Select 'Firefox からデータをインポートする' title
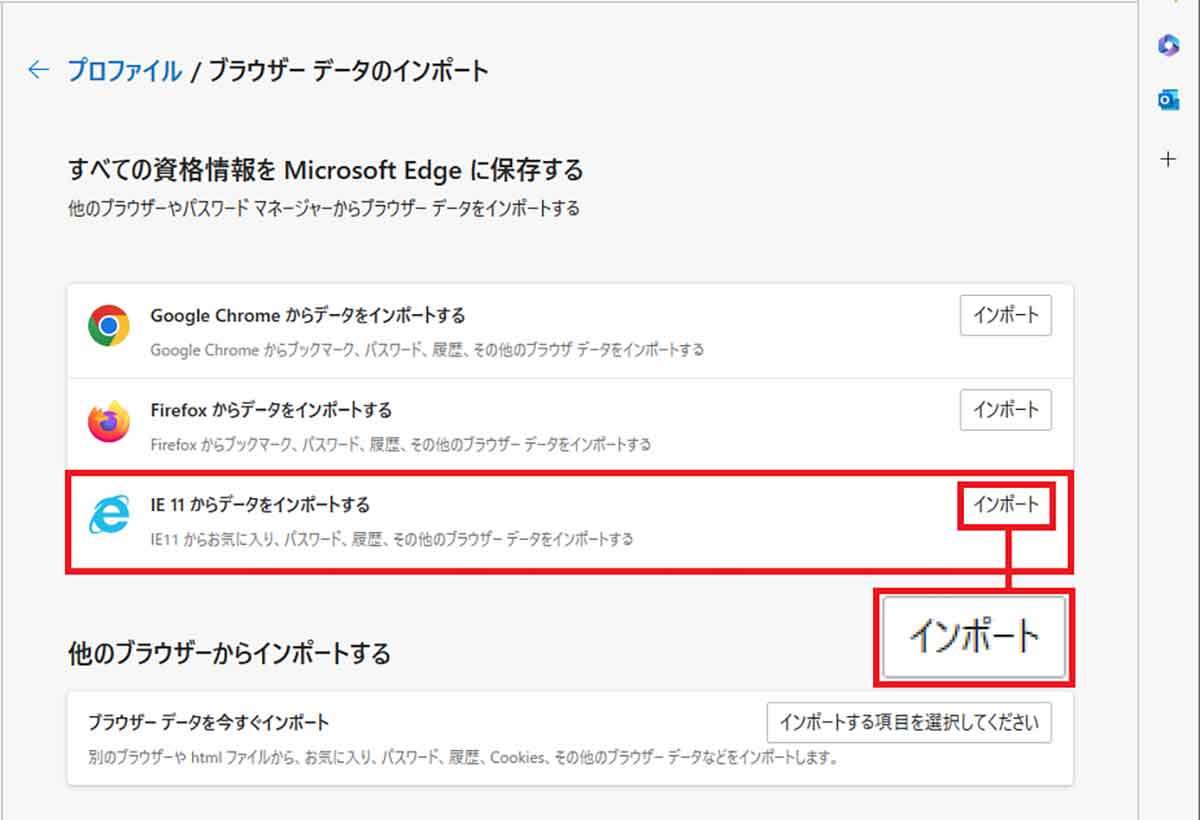This screenshot has height=820, width=1200. coord(271,410)
